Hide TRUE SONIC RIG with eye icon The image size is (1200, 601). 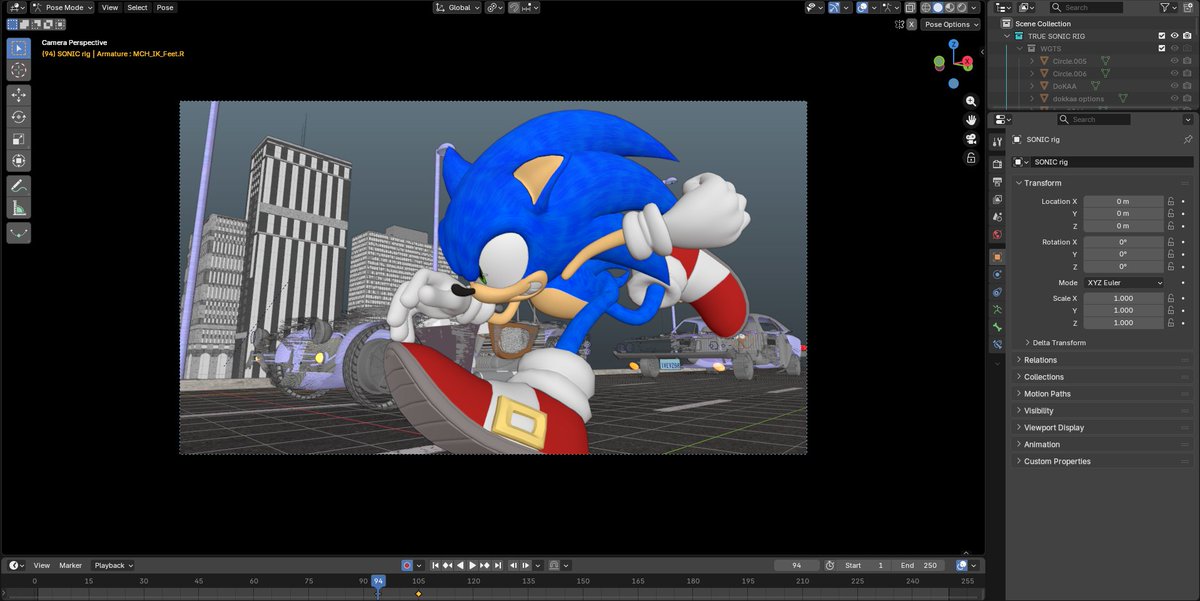(x=1175, y=36)
